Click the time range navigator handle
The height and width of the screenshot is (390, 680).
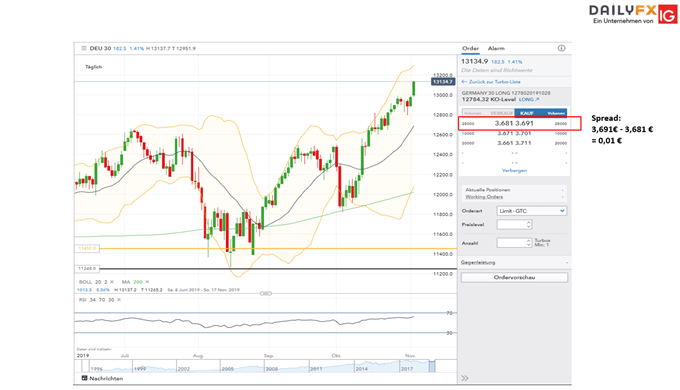tap(266, 294)
